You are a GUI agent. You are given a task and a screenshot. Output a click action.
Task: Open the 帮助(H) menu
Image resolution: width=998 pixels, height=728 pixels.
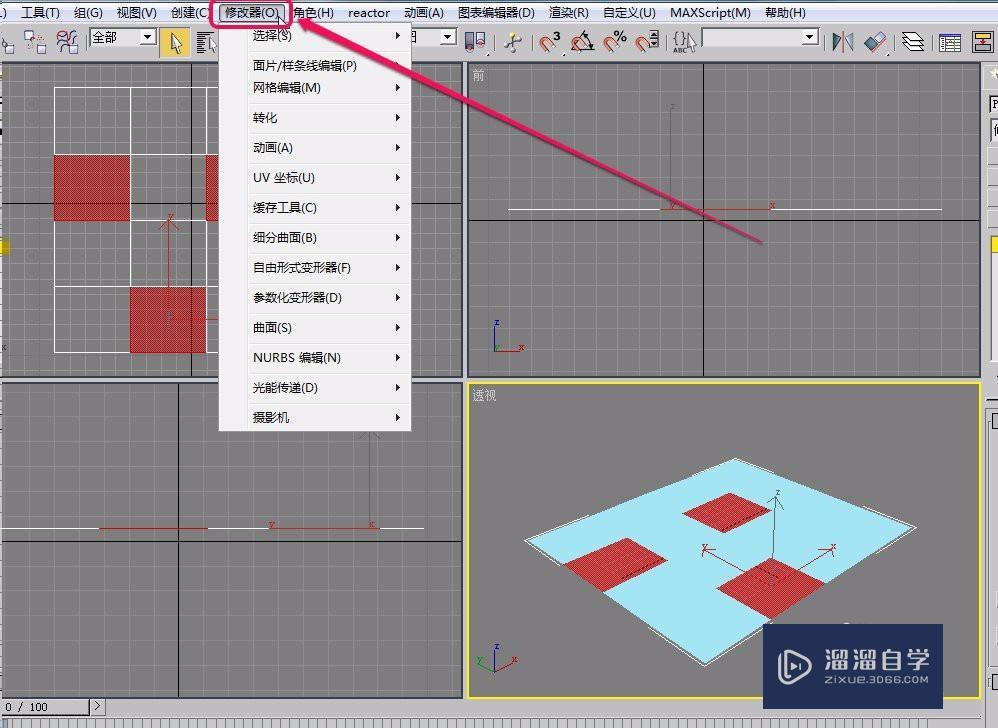coord(785,13)
